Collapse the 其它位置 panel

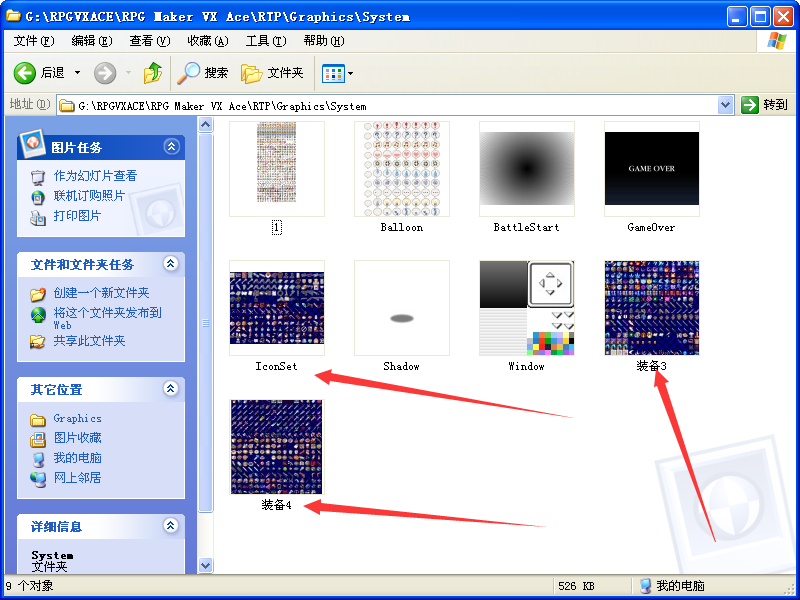click(170, 389)
